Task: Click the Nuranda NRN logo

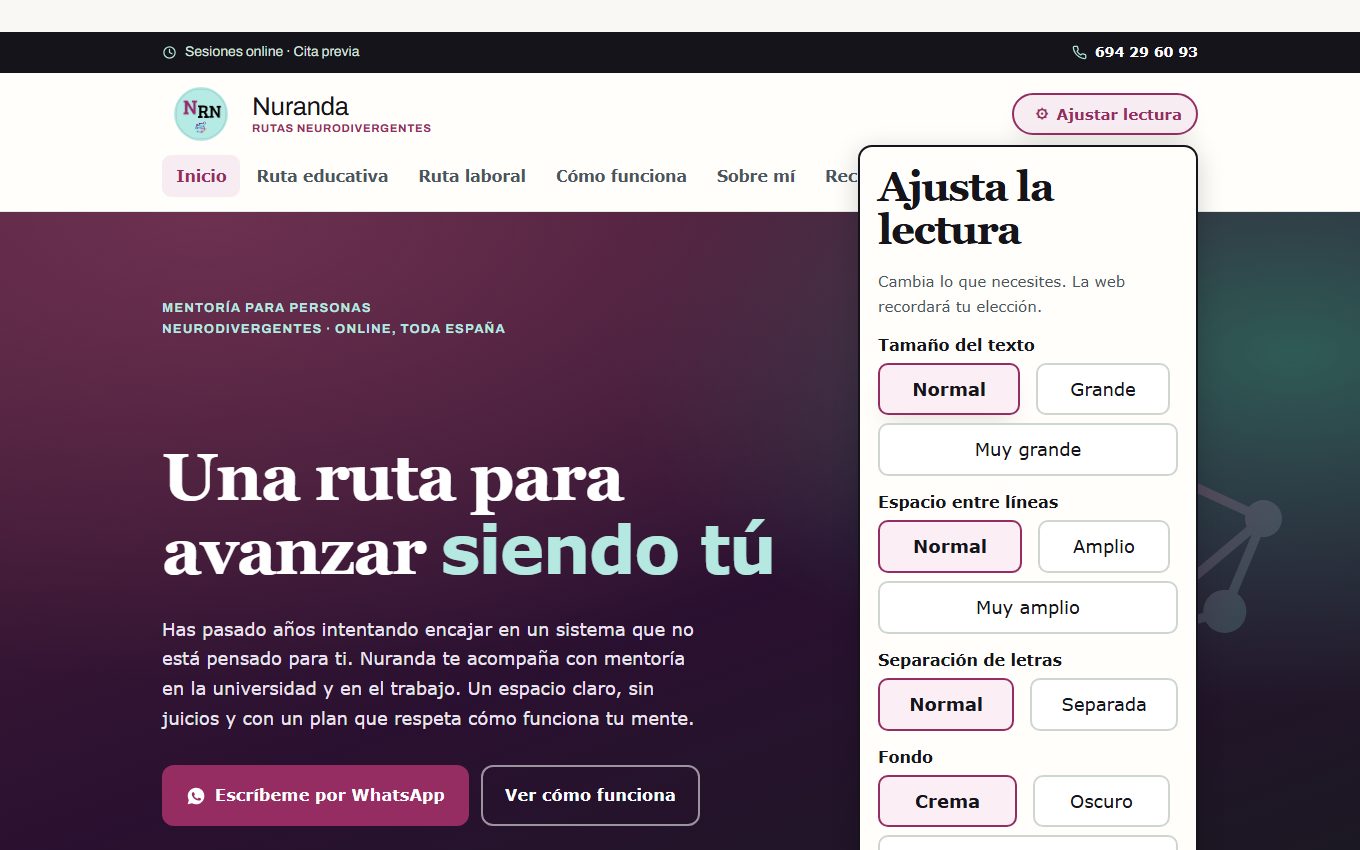Action: 201,114
